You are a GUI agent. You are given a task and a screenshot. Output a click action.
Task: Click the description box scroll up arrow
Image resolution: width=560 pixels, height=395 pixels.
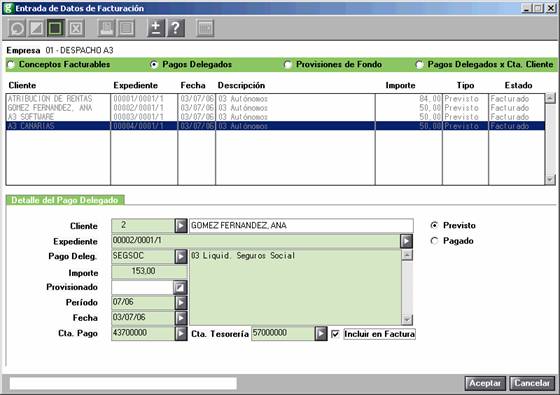(x=407, y=254)
